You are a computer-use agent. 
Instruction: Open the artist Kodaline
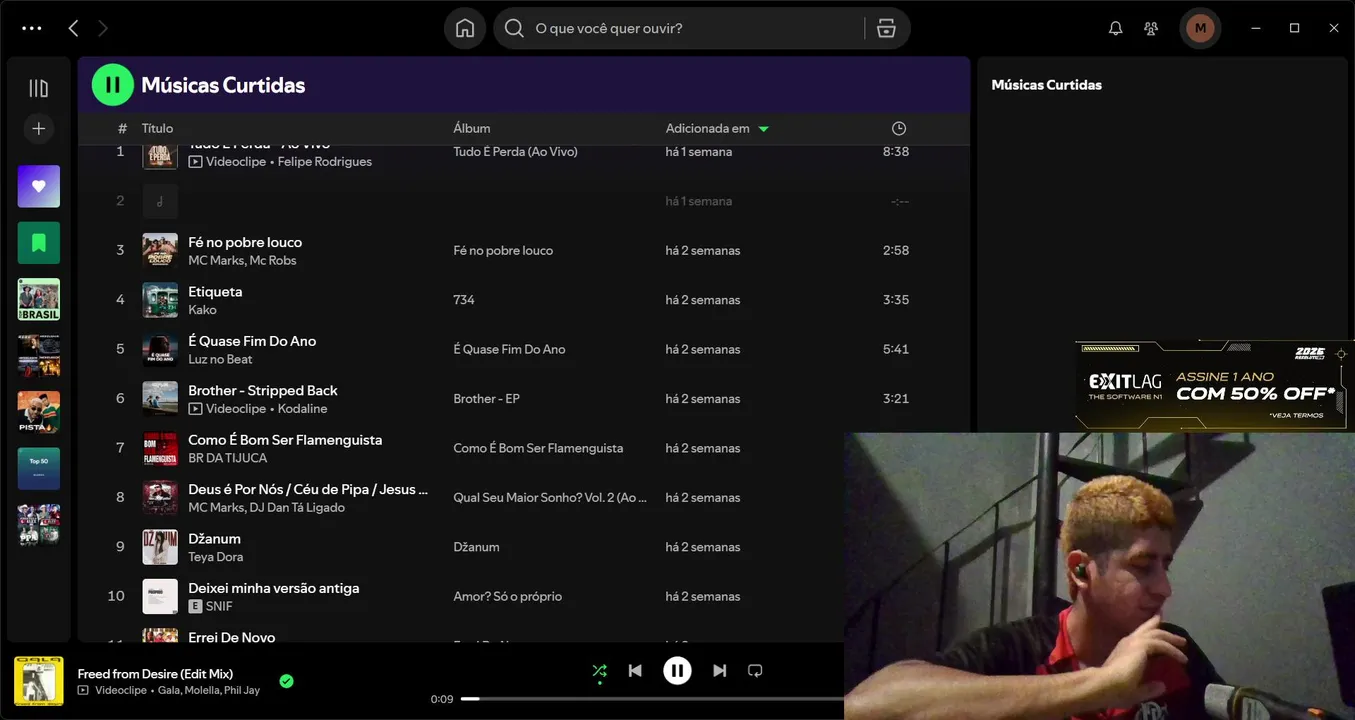[x=302, y=408]
